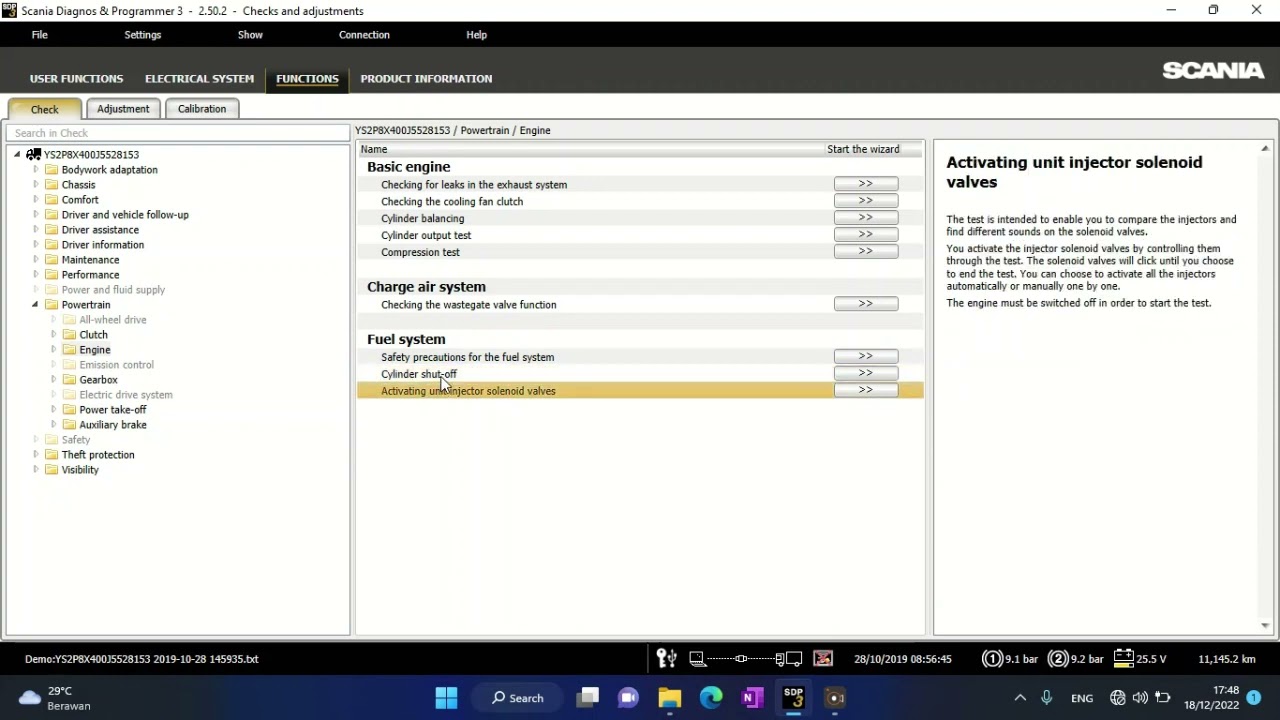Go to User Functions section
This screenshot has height=720, width=1280.
tap(76, 79)
